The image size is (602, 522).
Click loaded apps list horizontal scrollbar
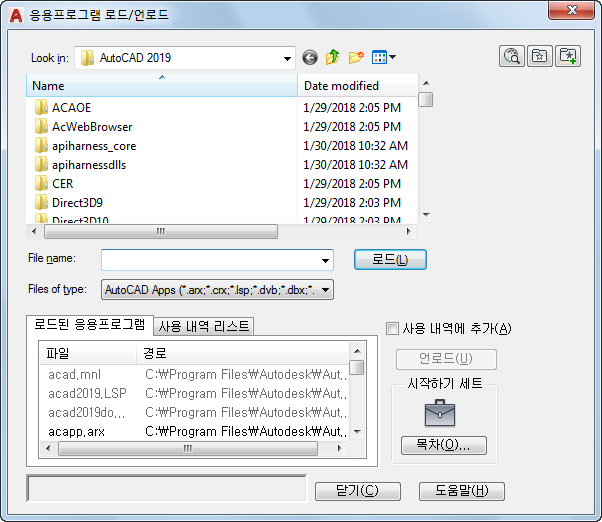point(187,448)
